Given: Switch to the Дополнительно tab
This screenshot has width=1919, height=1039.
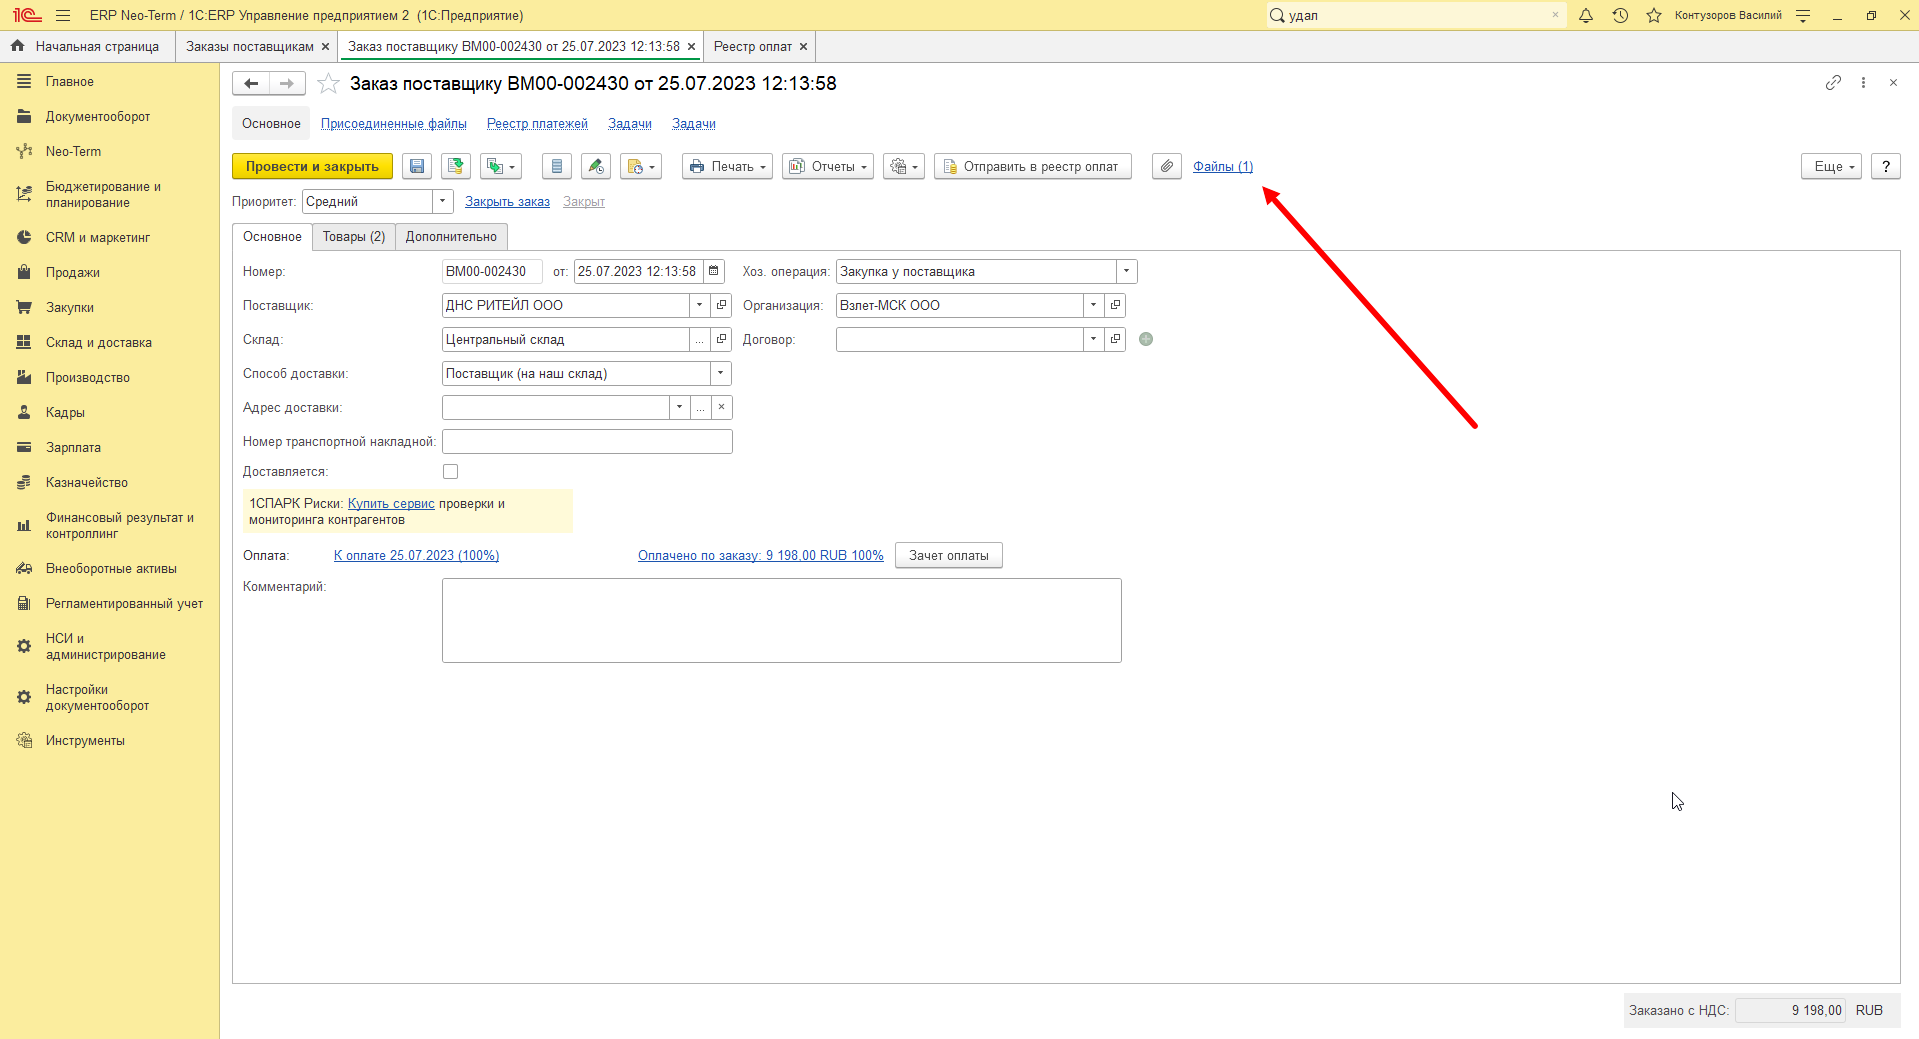Looking at the screenshot, I should tap(451, 237).
